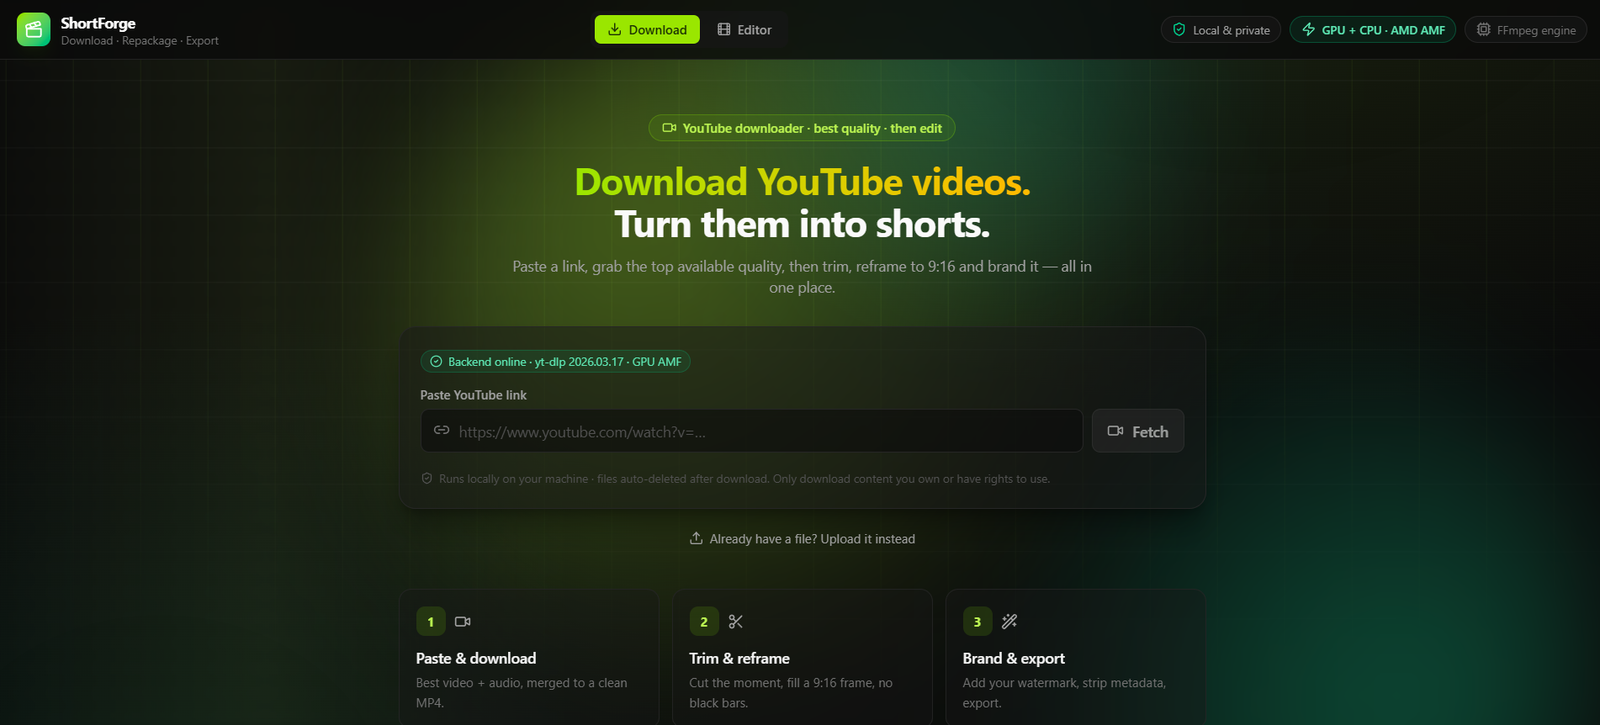The height and width of the screenshot is (725, 1600).
Task: Click the magic wand icon in Brand & export card
Action: coord(1009,622)
